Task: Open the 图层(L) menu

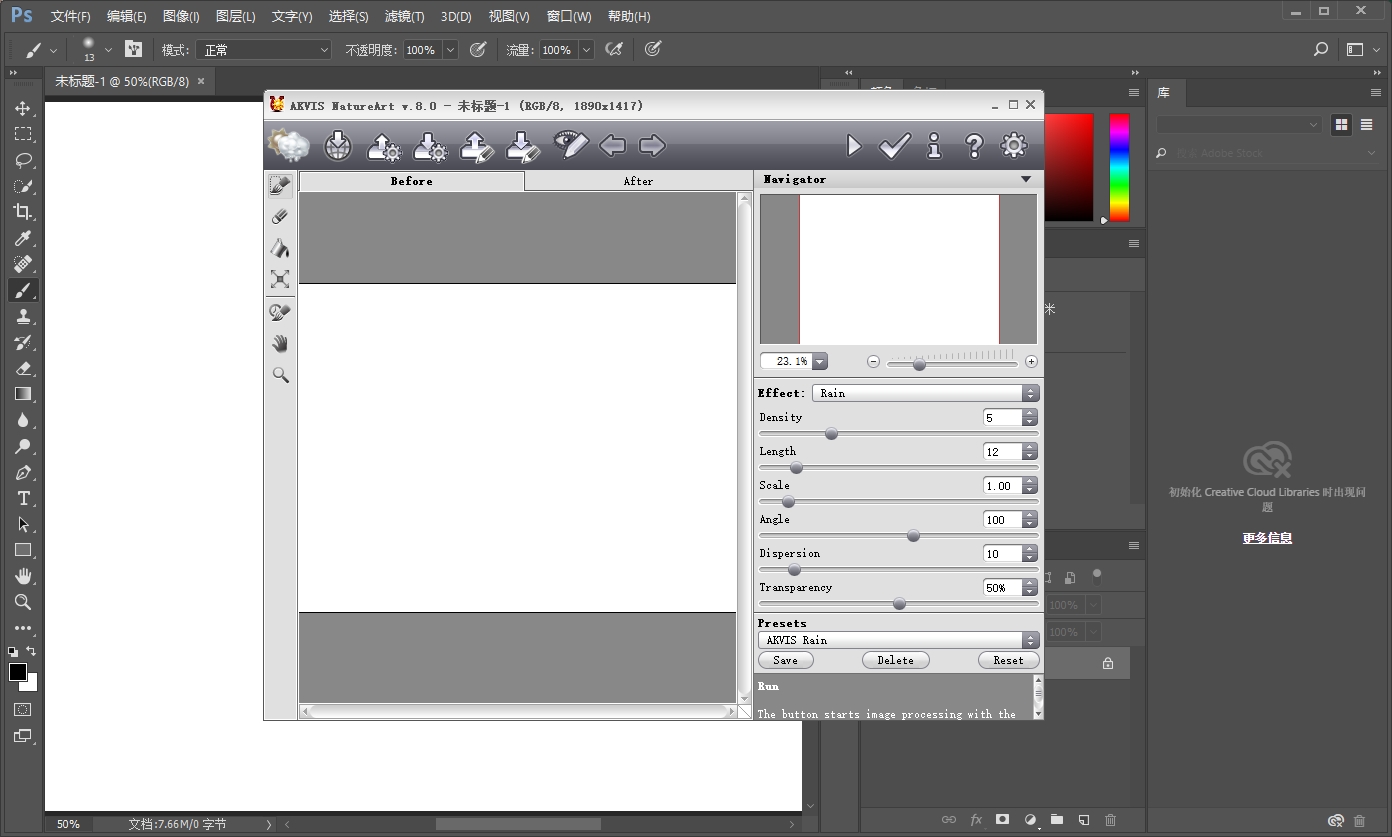Action: click(x=235, y=16)
